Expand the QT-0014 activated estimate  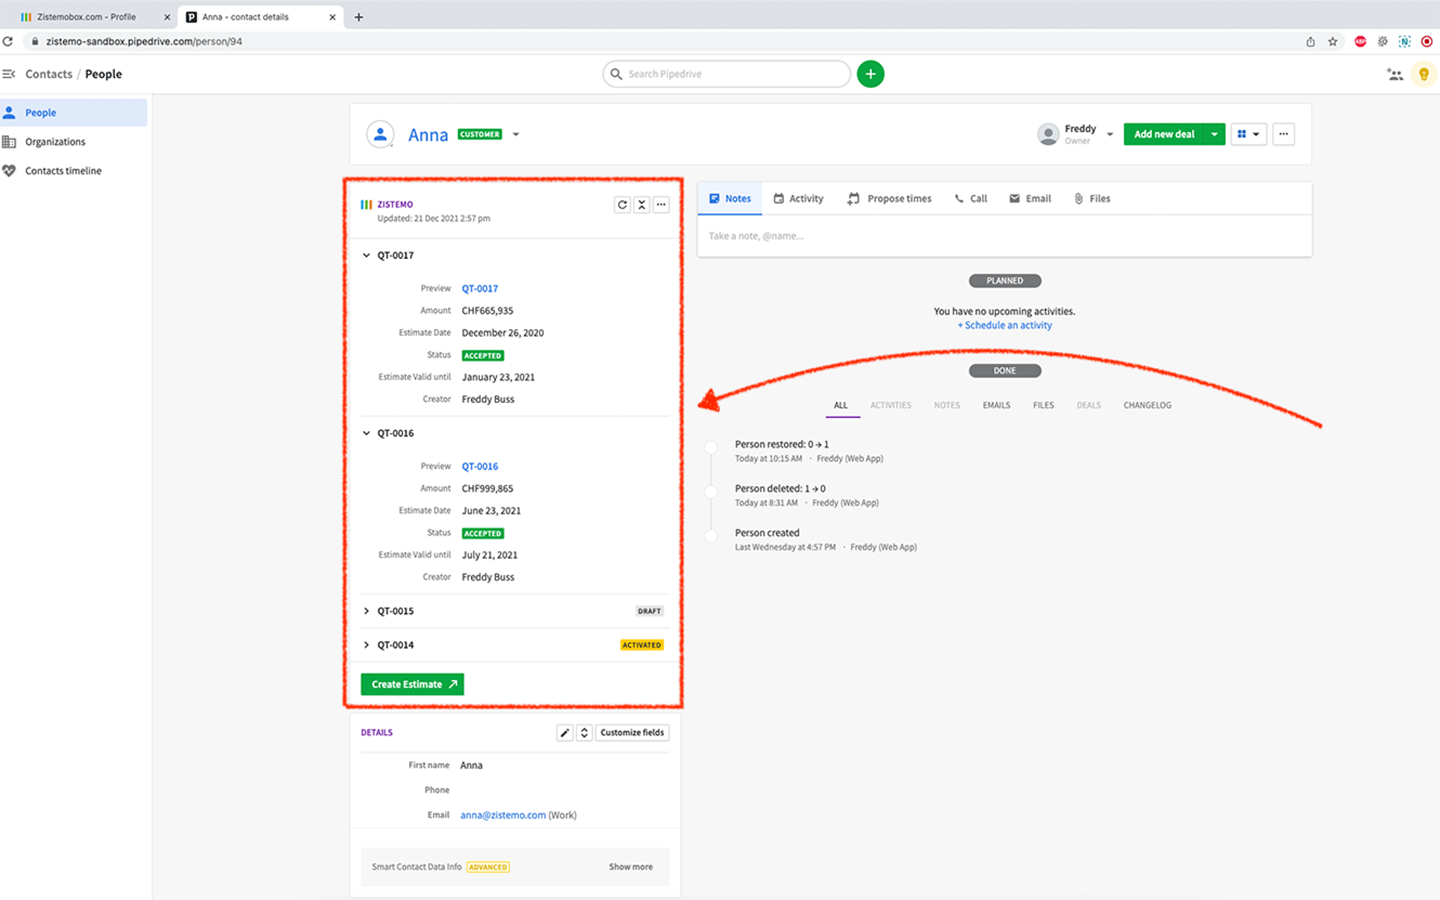click(x=366, y=645)
